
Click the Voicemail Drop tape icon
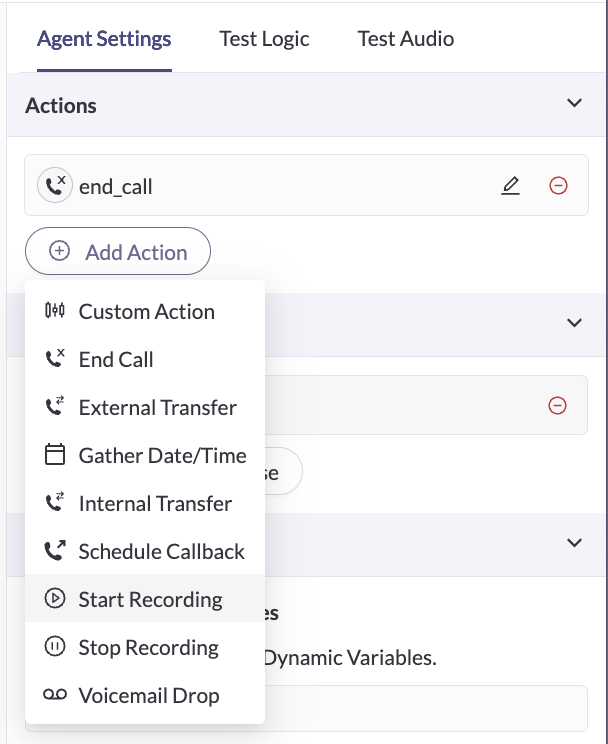tap(55, 695)
